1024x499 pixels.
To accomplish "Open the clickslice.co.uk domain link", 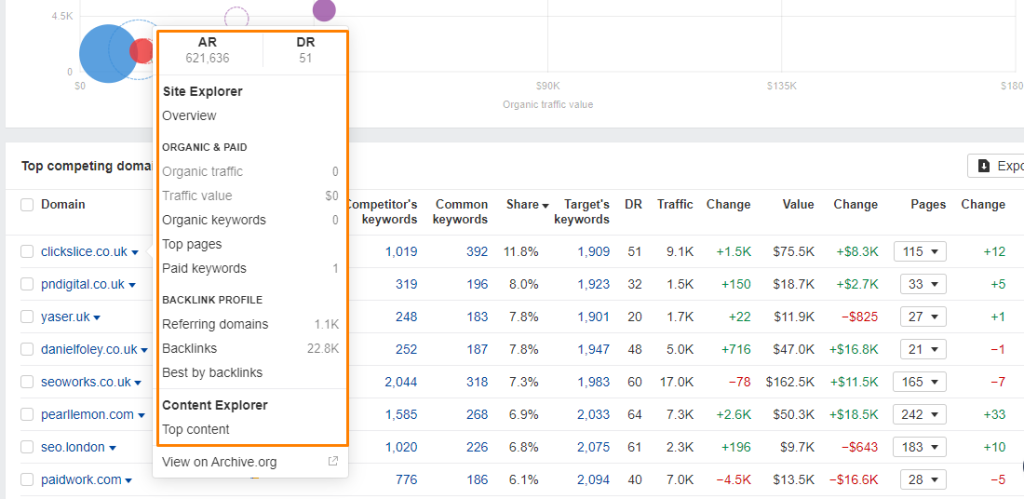I will click(84, 251).
